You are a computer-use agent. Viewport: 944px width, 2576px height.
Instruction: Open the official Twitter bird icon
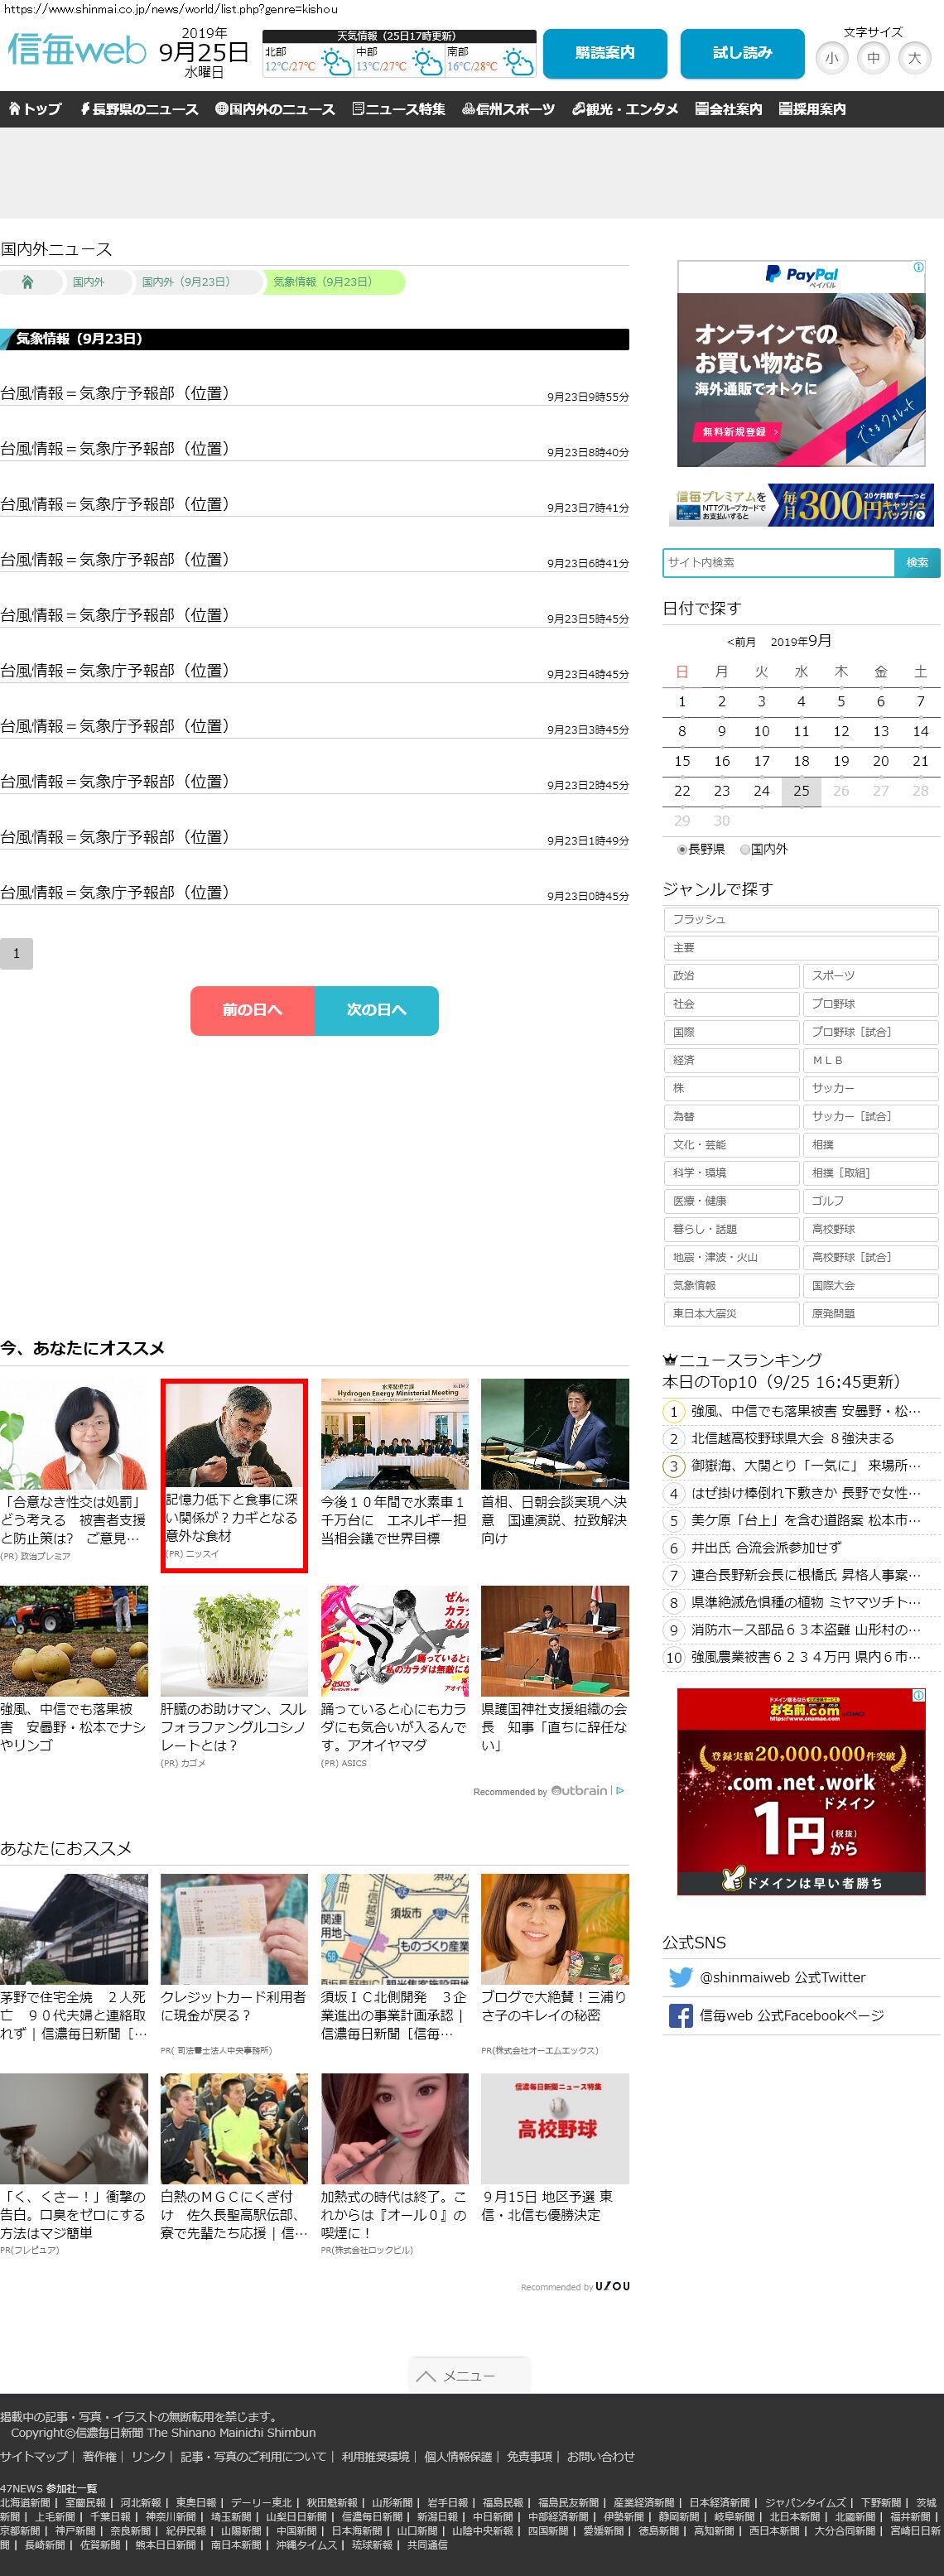click(680, 1977)
